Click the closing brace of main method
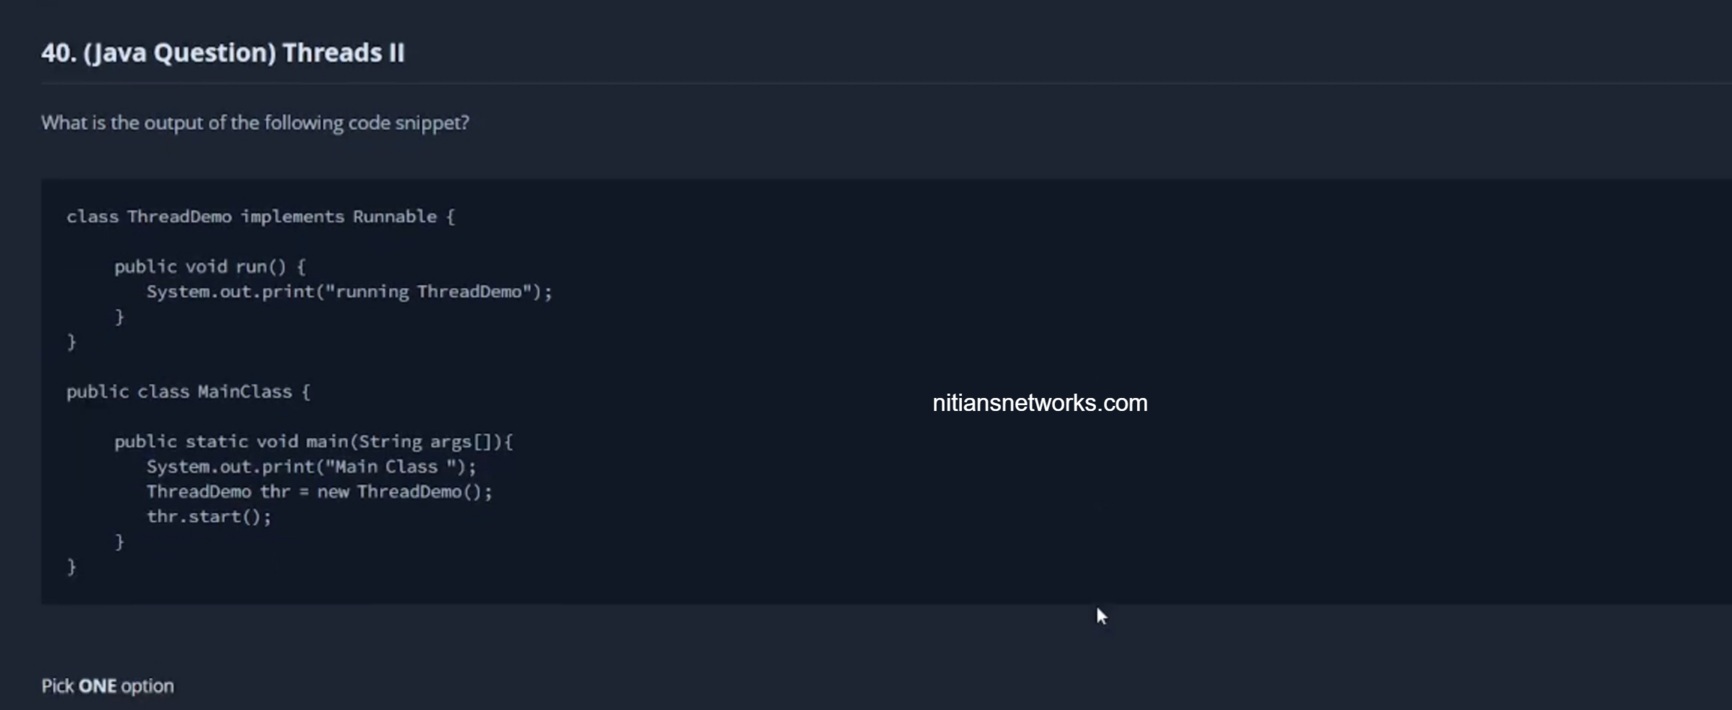Screen dimensions: 1732x710 coord(119,542)
